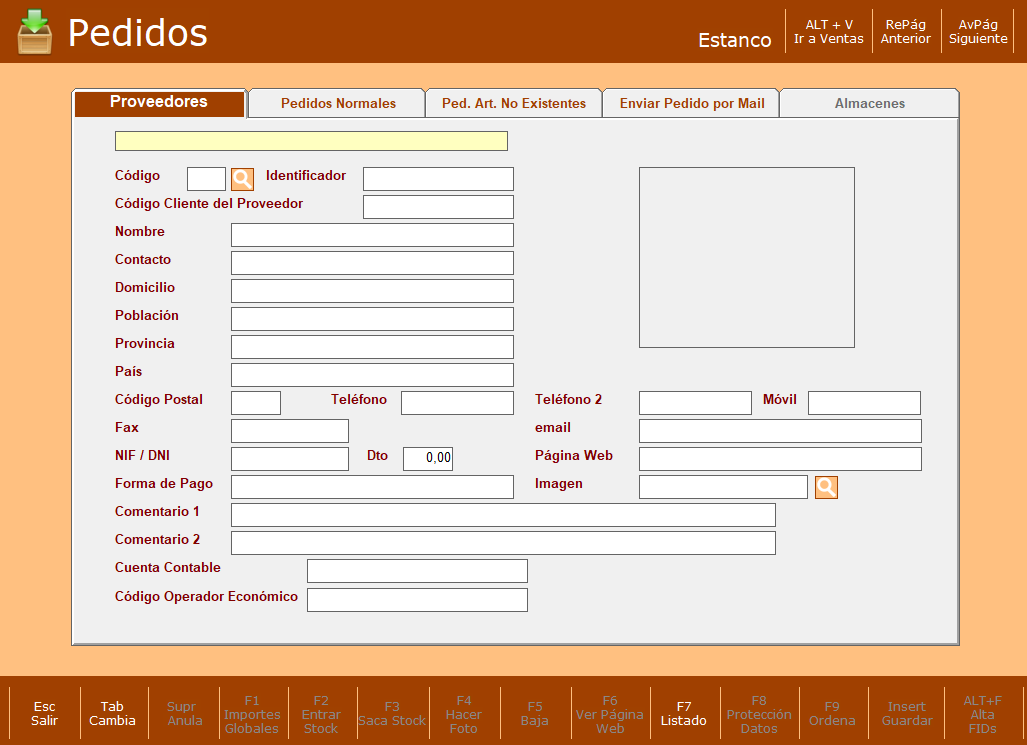This screenshot has width=1027, height=745.
Task: Open supplier search next to Código field
Action: pos(242,179)
